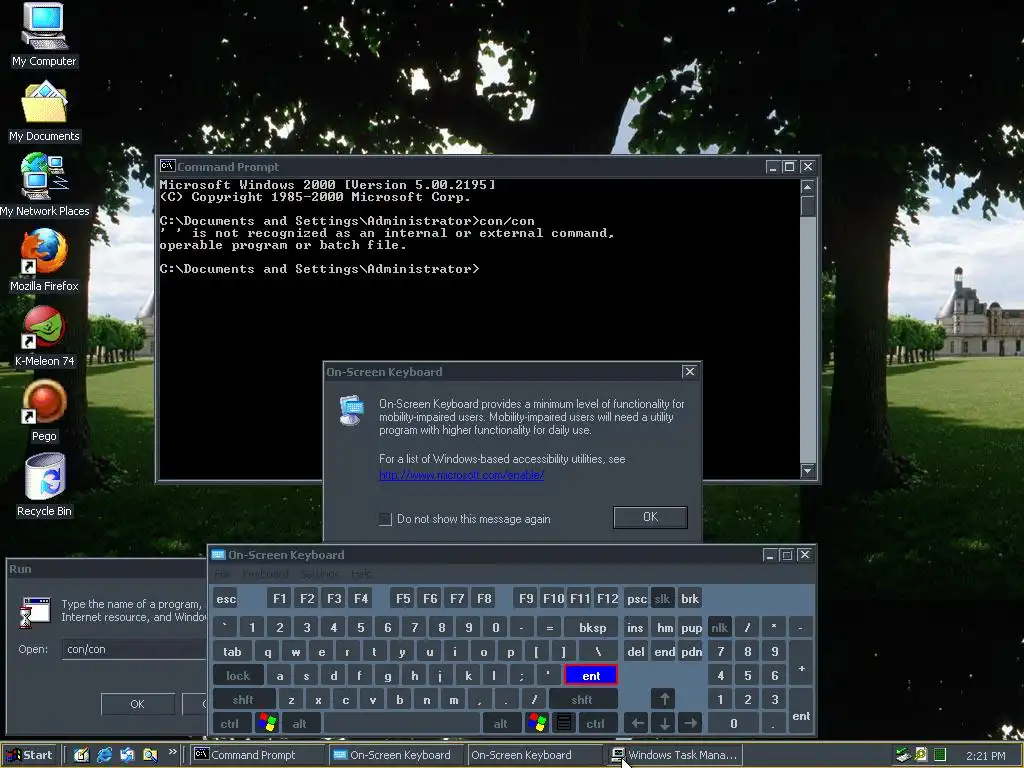Click the bksp key
The height and width of the screenshot is (768, 1024).
[592, 628]
